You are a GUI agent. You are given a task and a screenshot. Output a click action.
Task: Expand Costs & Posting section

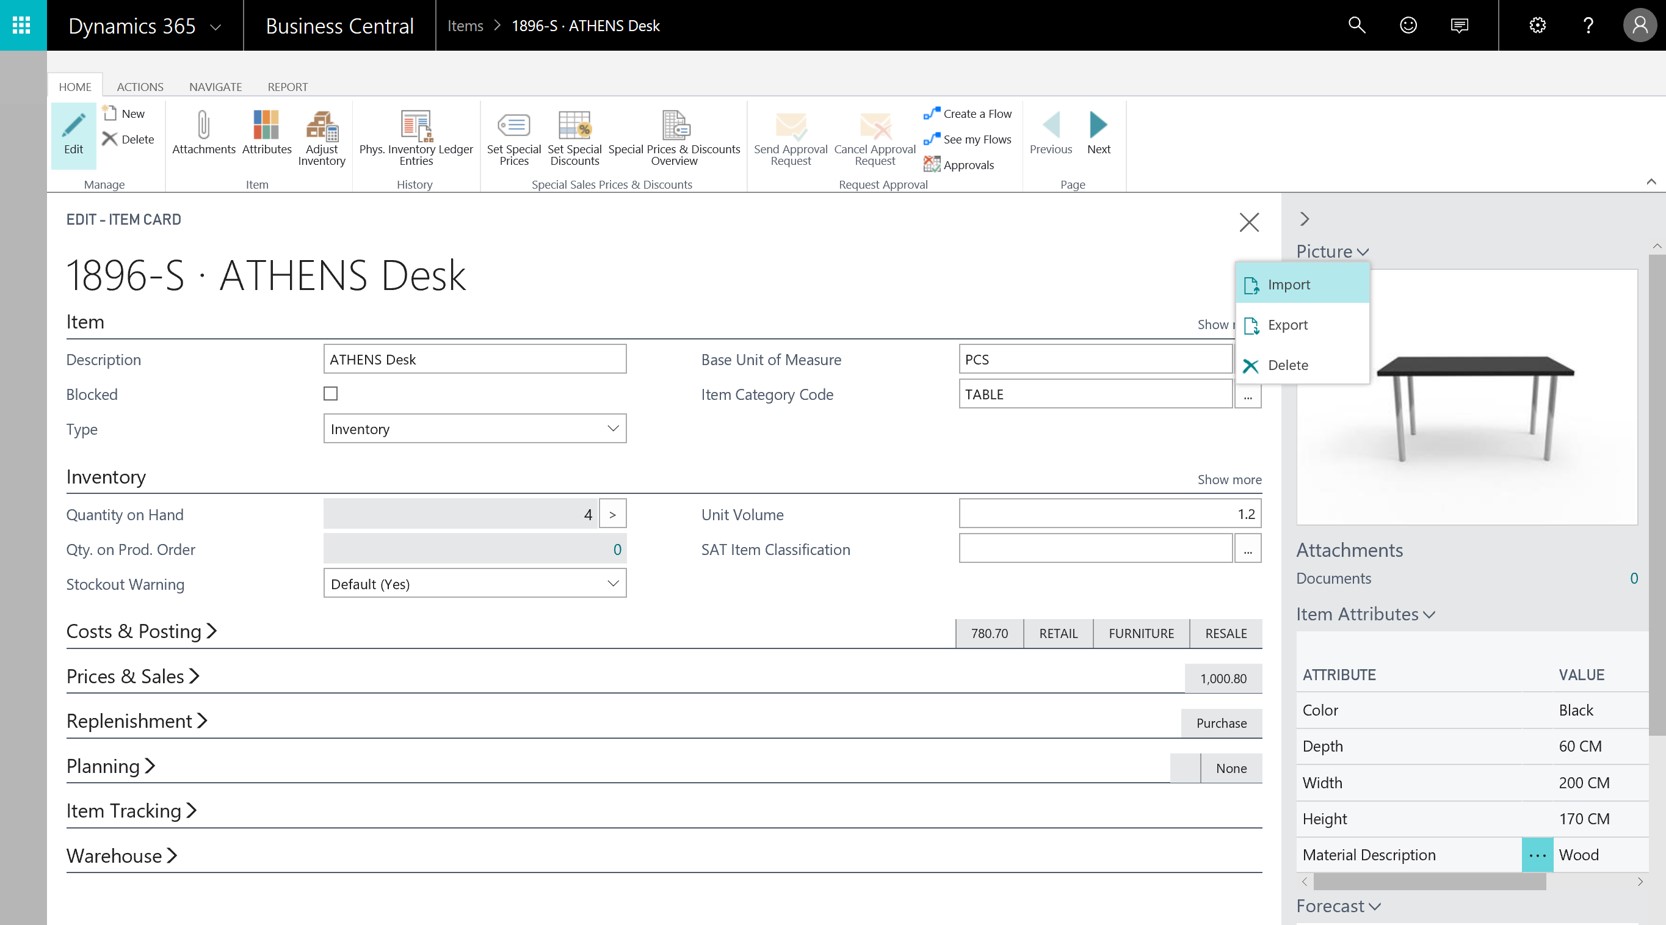tap(141, 631)
